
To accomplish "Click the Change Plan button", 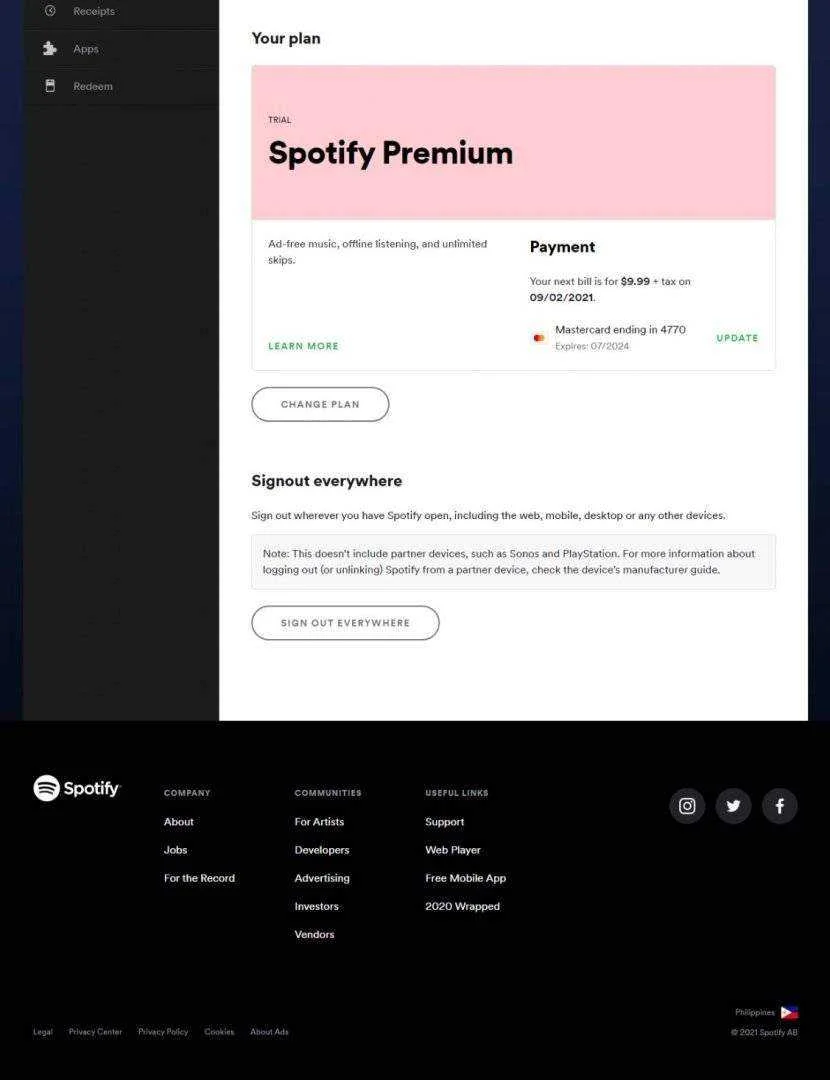I will click(320, 404).
